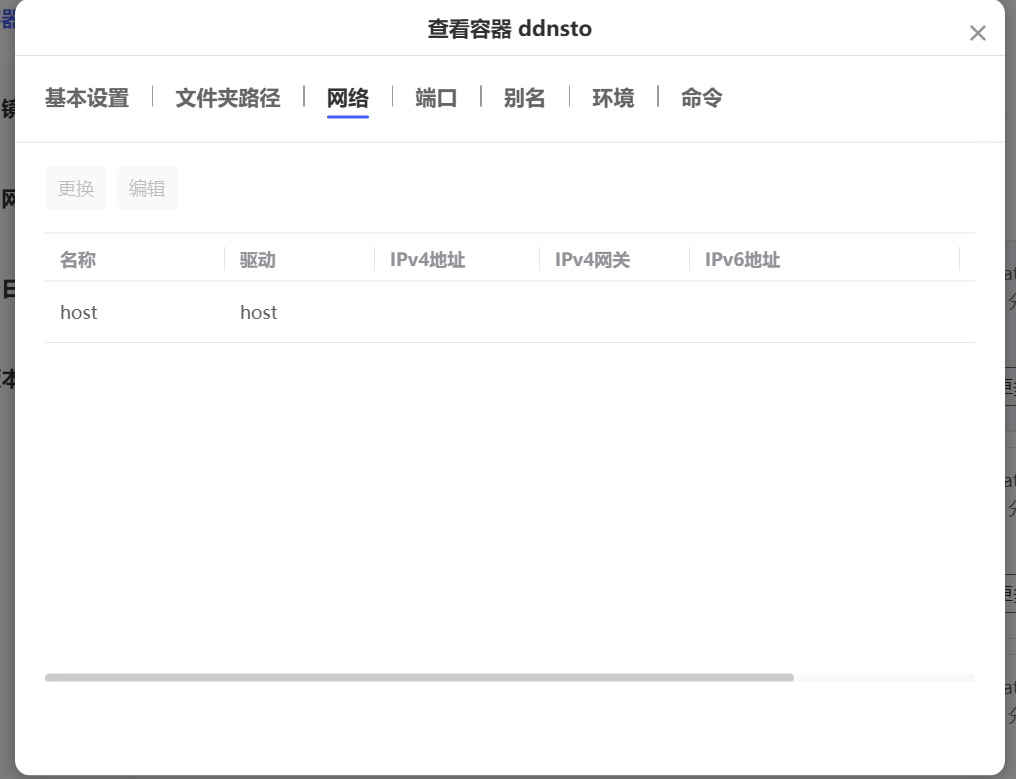Click the empty scrollbar track right of thumb

(x=884, y=677)
